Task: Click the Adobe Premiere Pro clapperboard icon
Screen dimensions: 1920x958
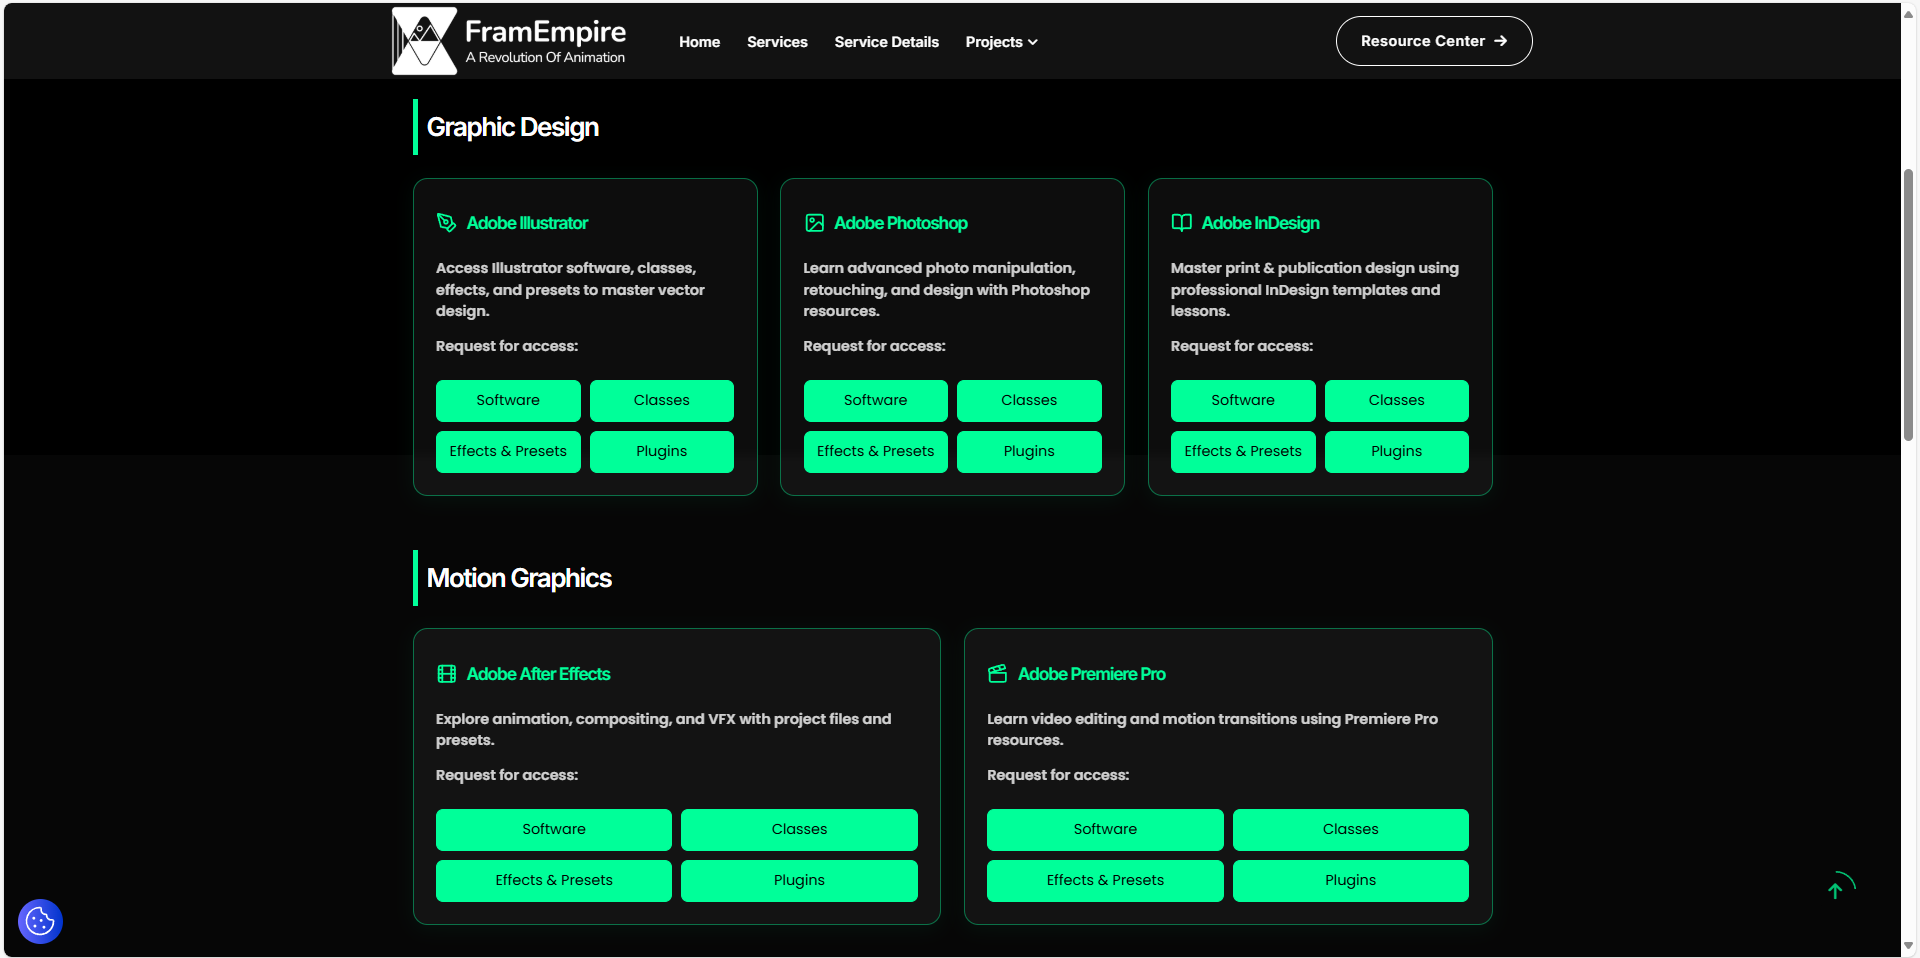Action: [x=997, y=674]
